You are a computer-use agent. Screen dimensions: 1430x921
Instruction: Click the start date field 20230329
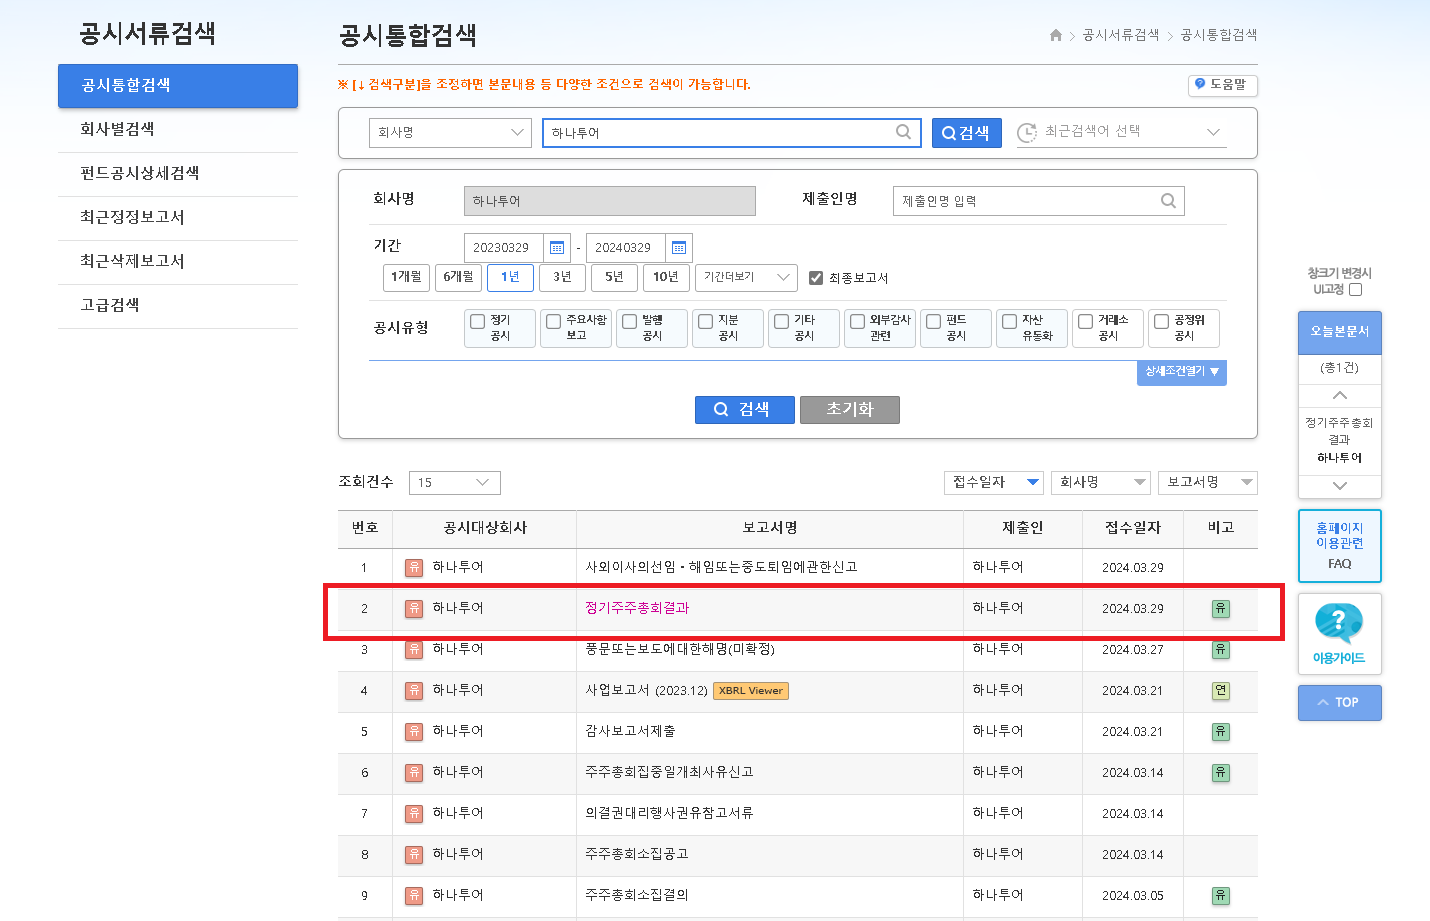pos(503,248)
